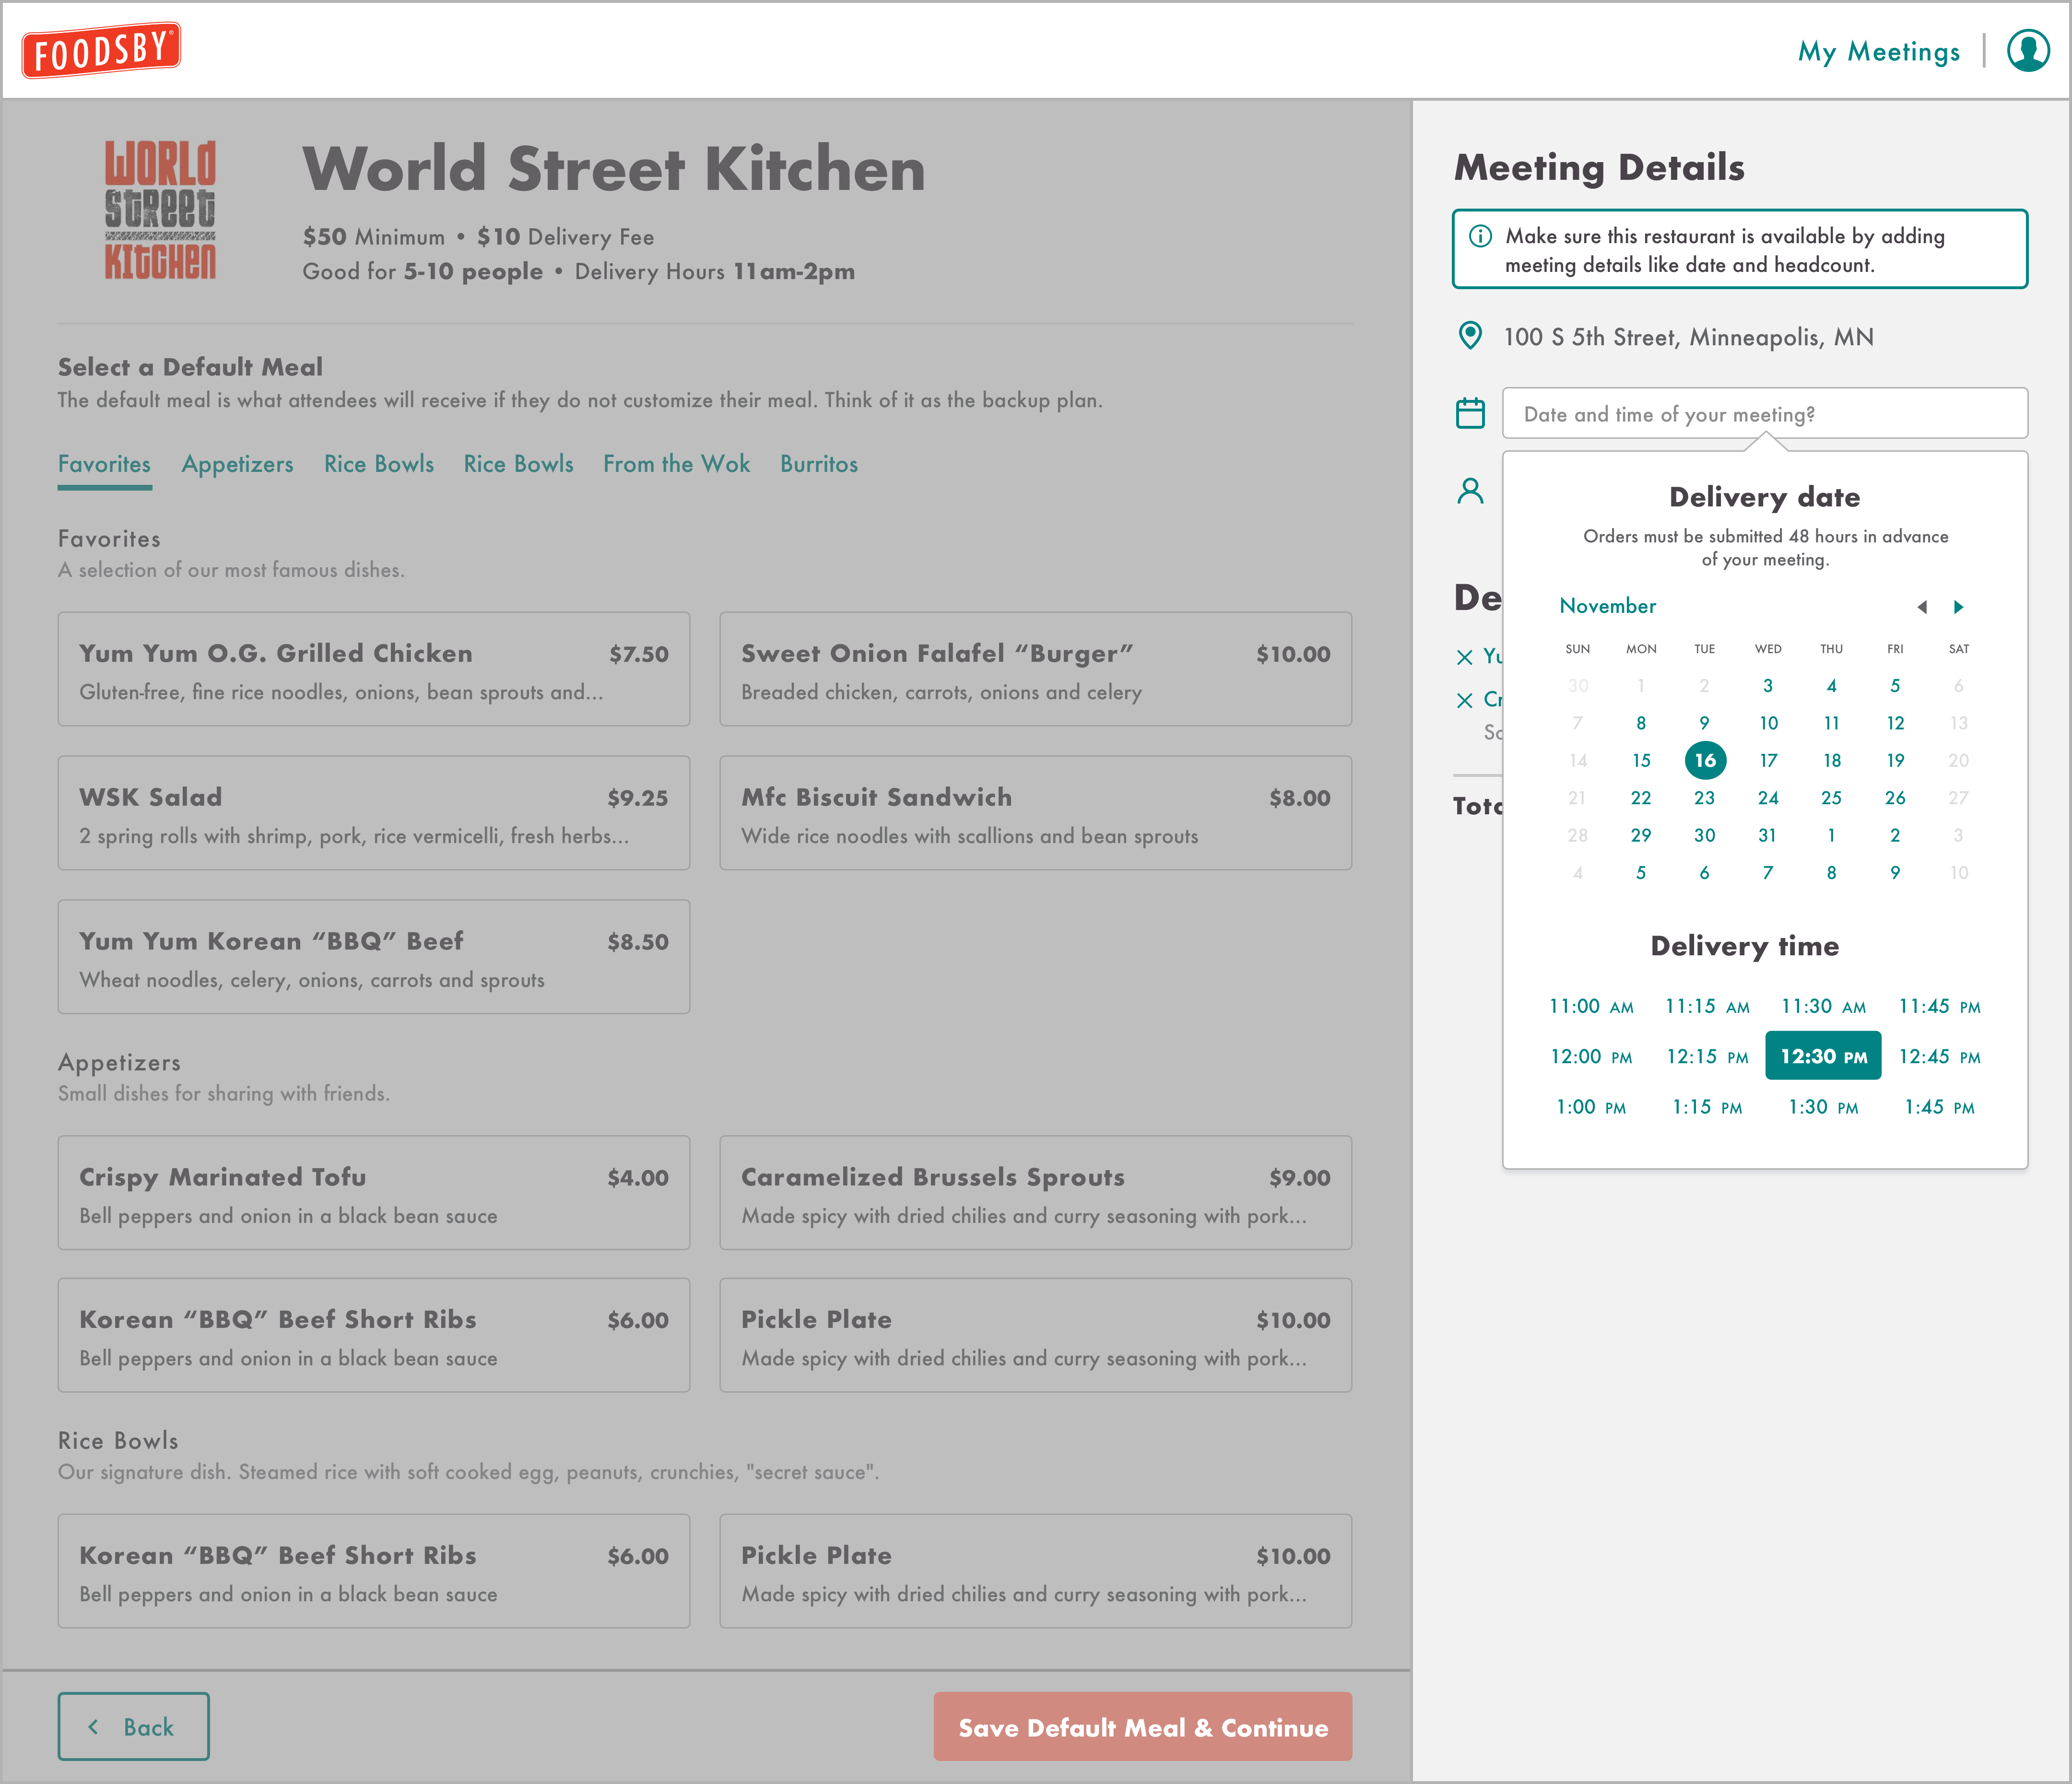Click the Foodsby logo
This screenshot has width=2072, height=1784.
(101, 50)
